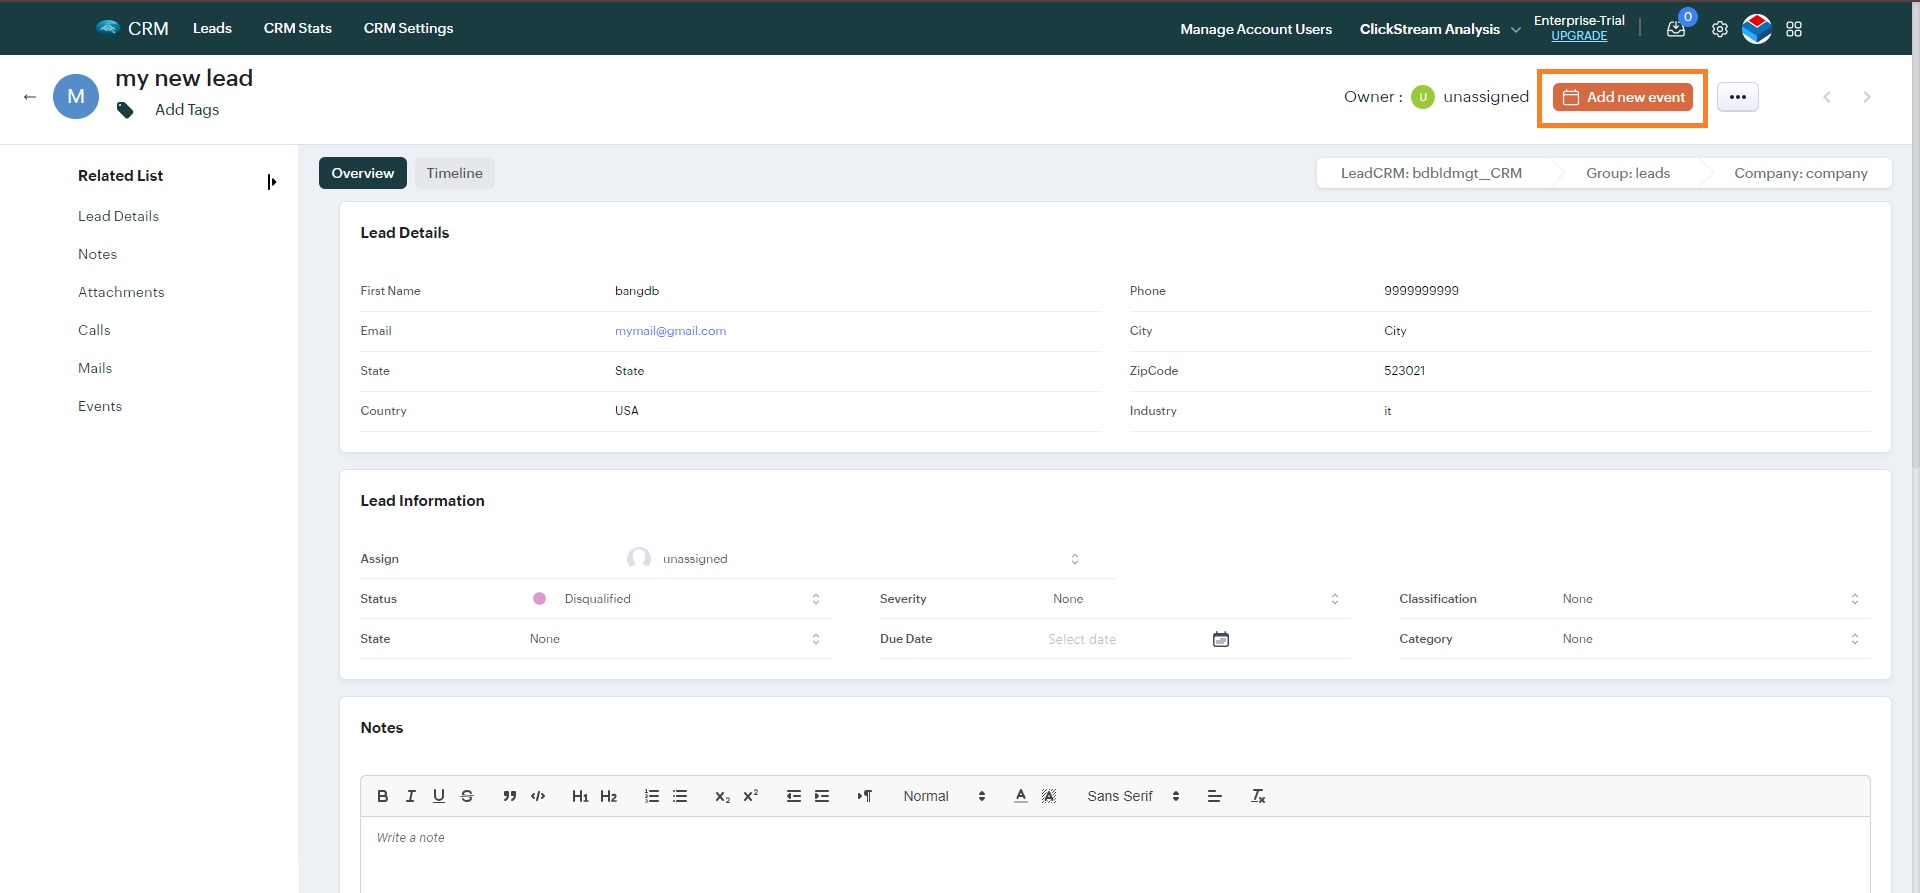Click the Add new event button
The width and height of the screenshot is (1920, 893).
(x=1623, y=97)
